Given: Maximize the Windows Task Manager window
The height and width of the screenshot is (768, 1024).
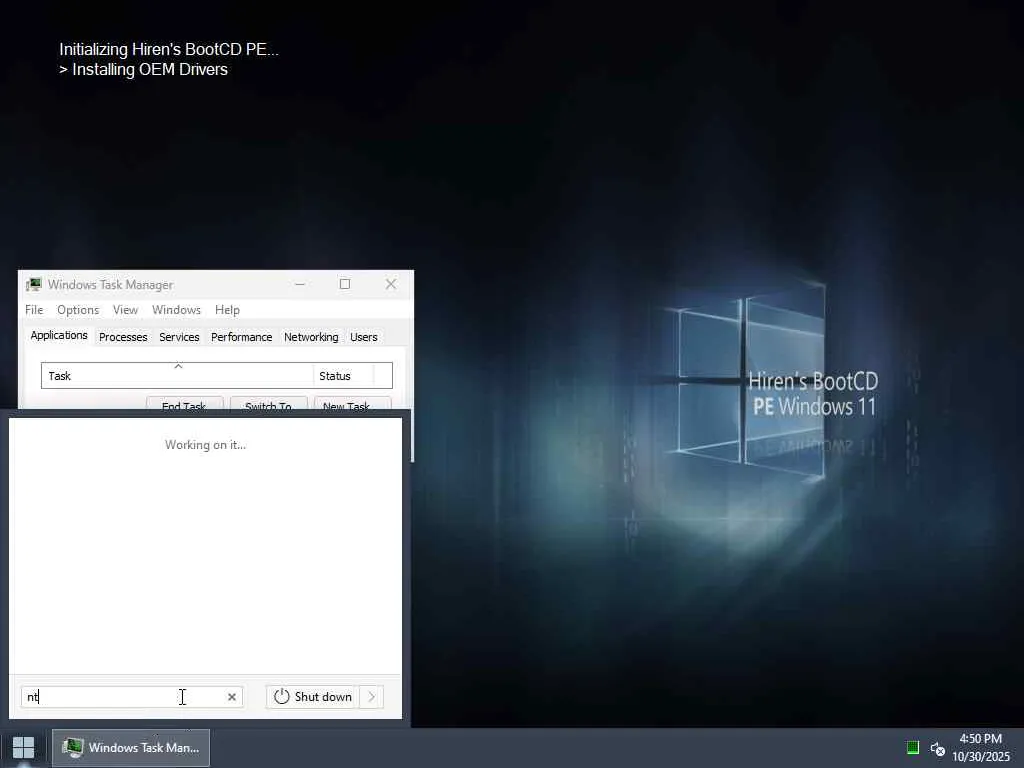Looking at the screenshot, I should [345, 284].
